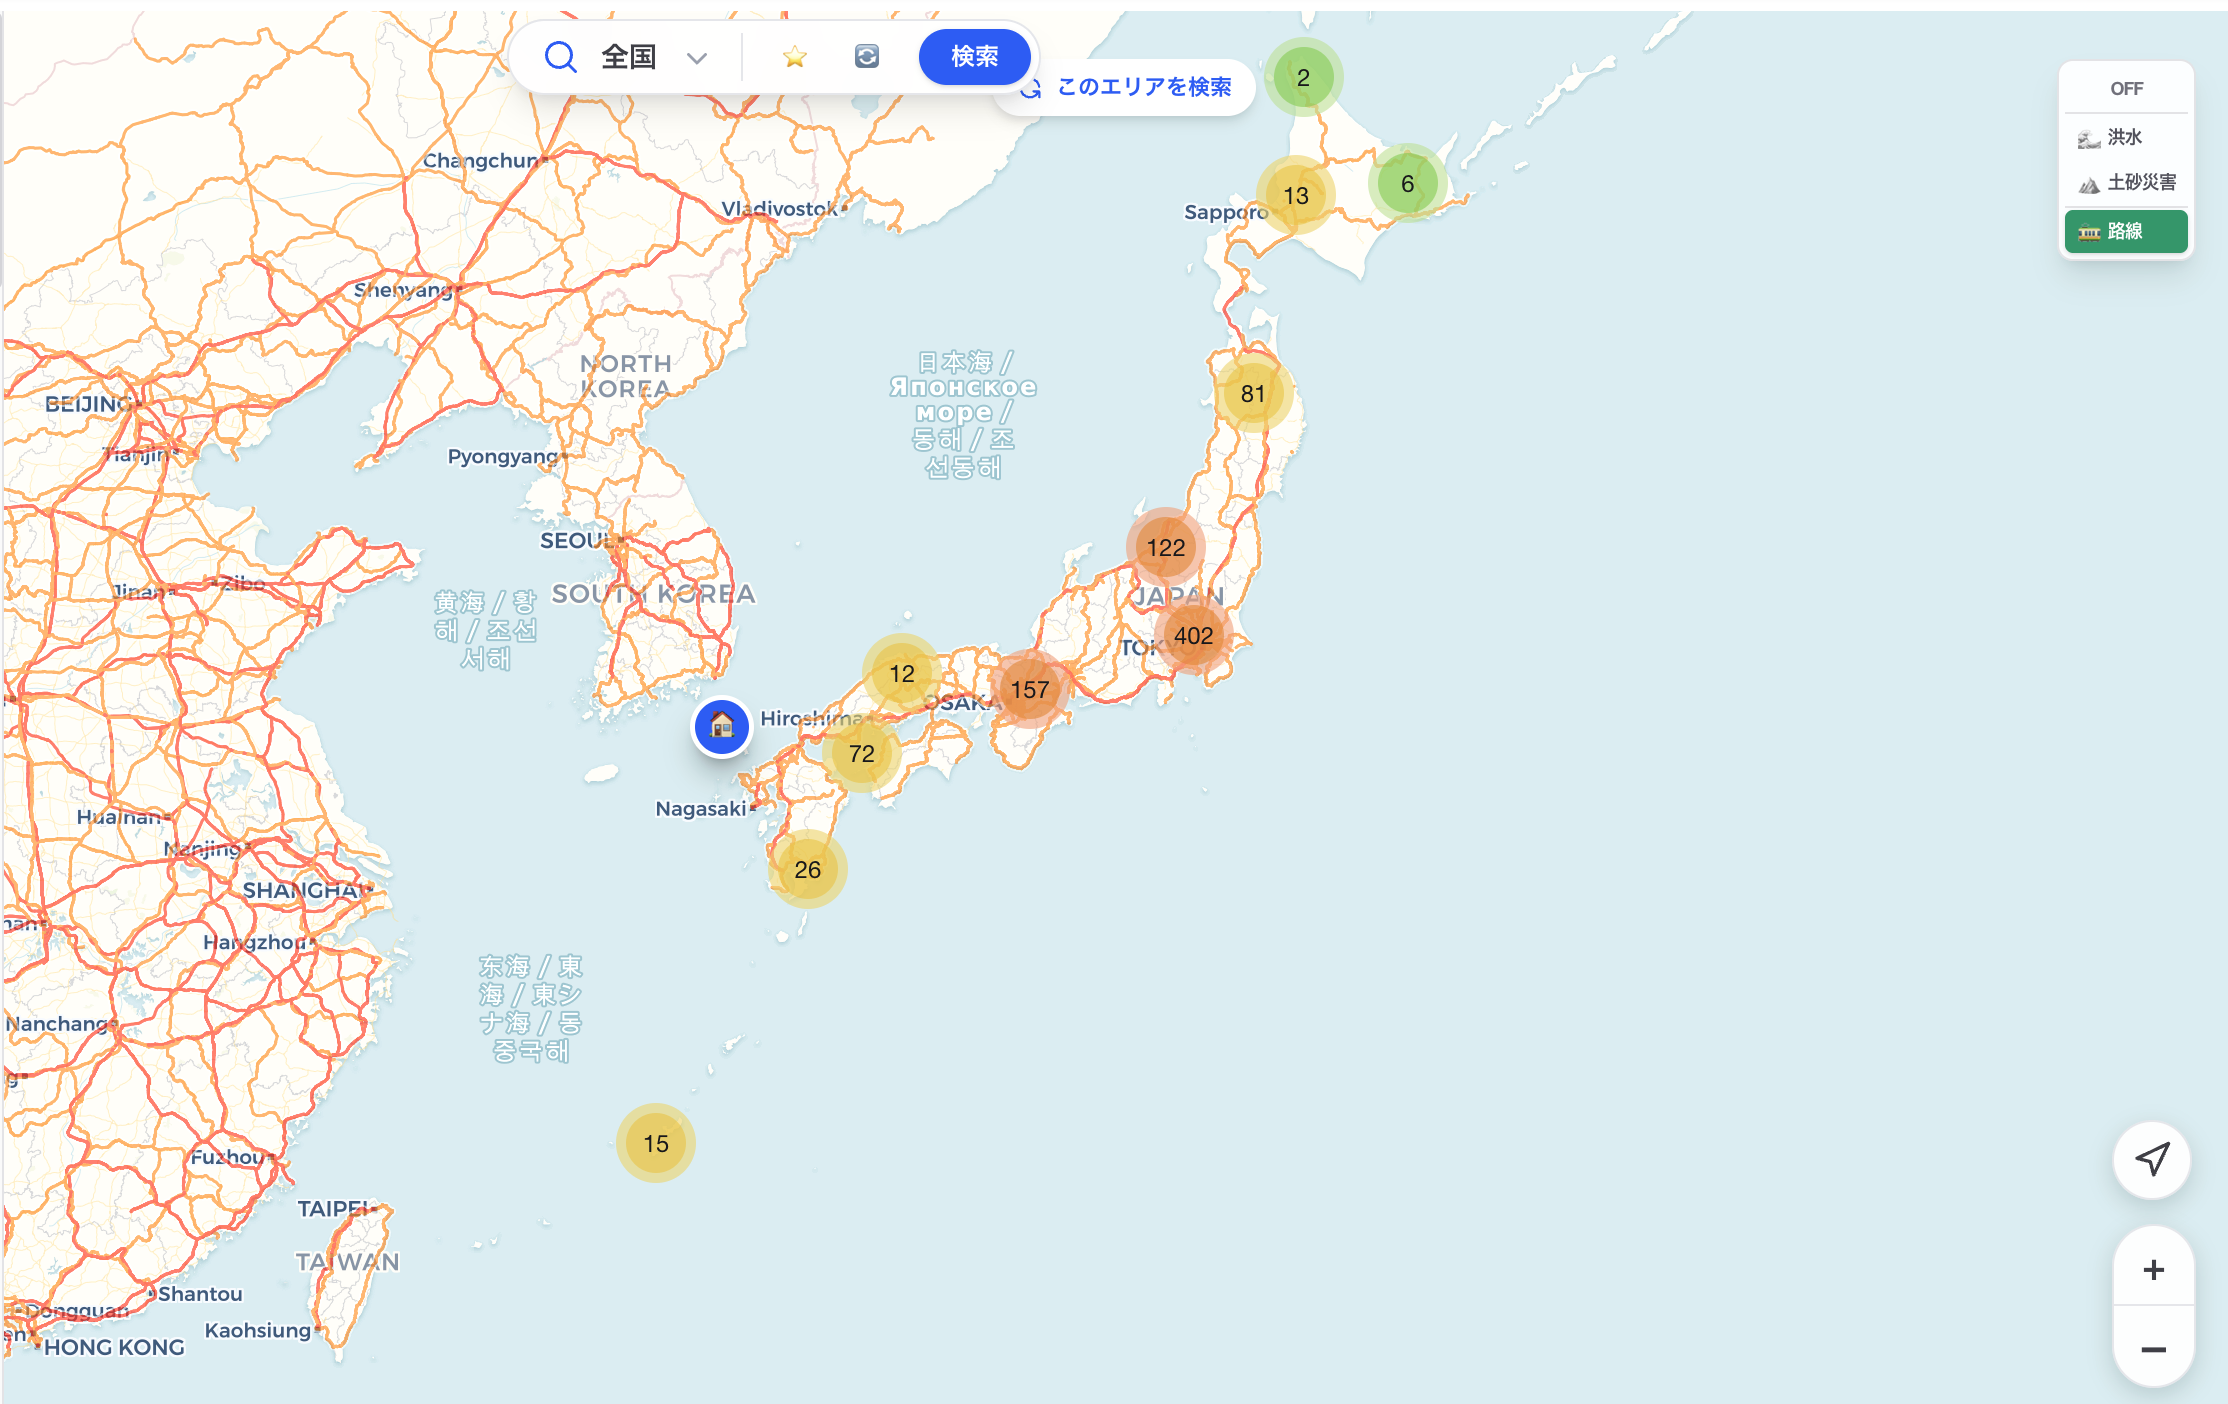Click the 15 cluster near Okinawa
This screenshot has width=2228, height=1404.
coord(656,1143)
